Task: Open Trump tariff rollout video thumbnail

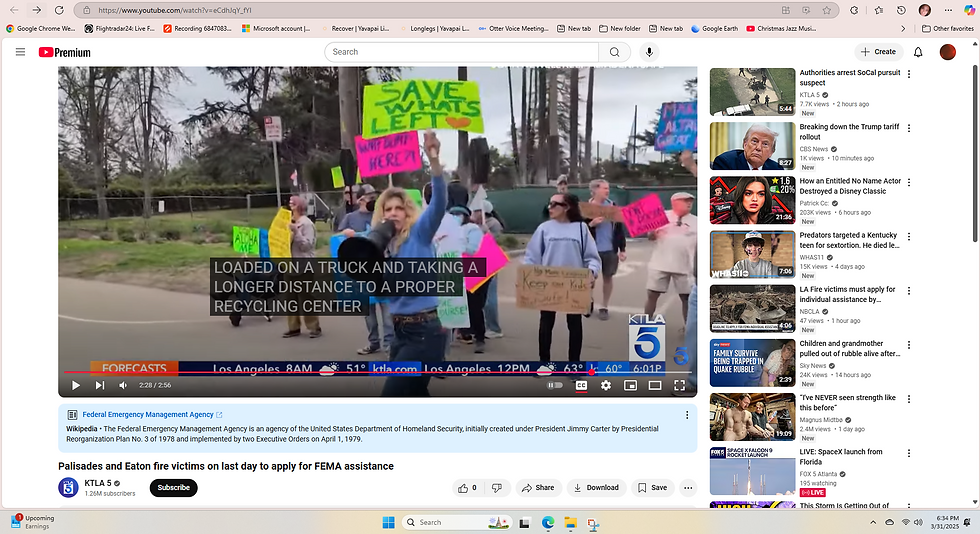Action: pos(752,146)
